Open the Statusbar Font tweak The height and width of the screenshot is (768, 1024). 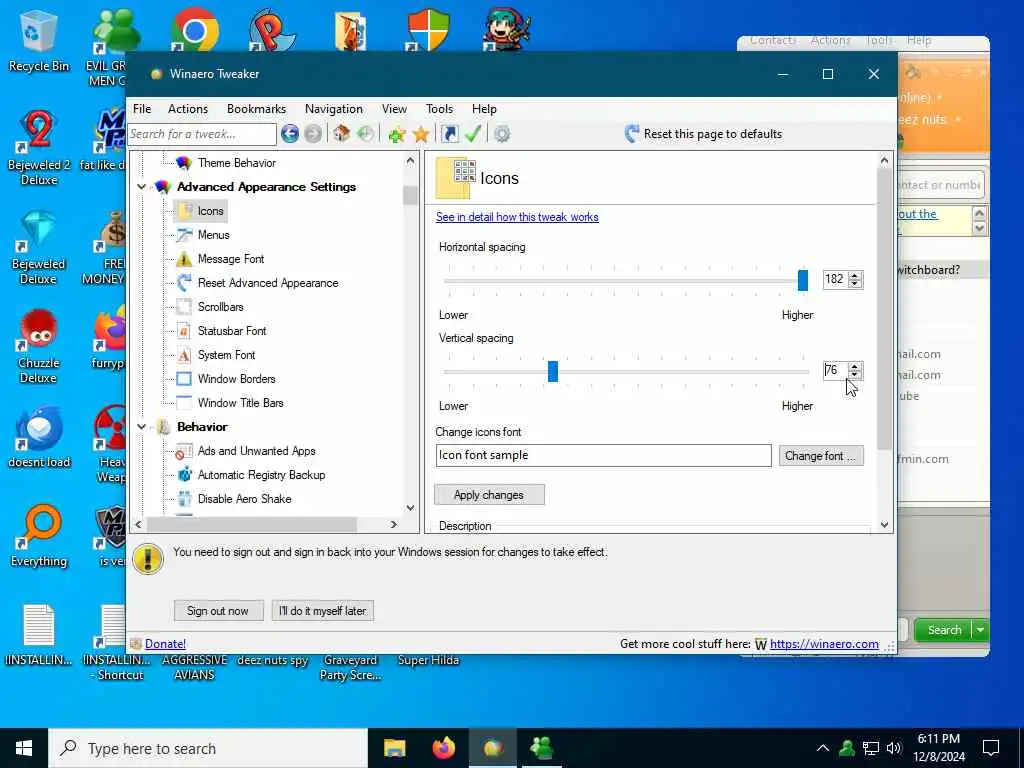pyautogui.click(x=232, y=331)
